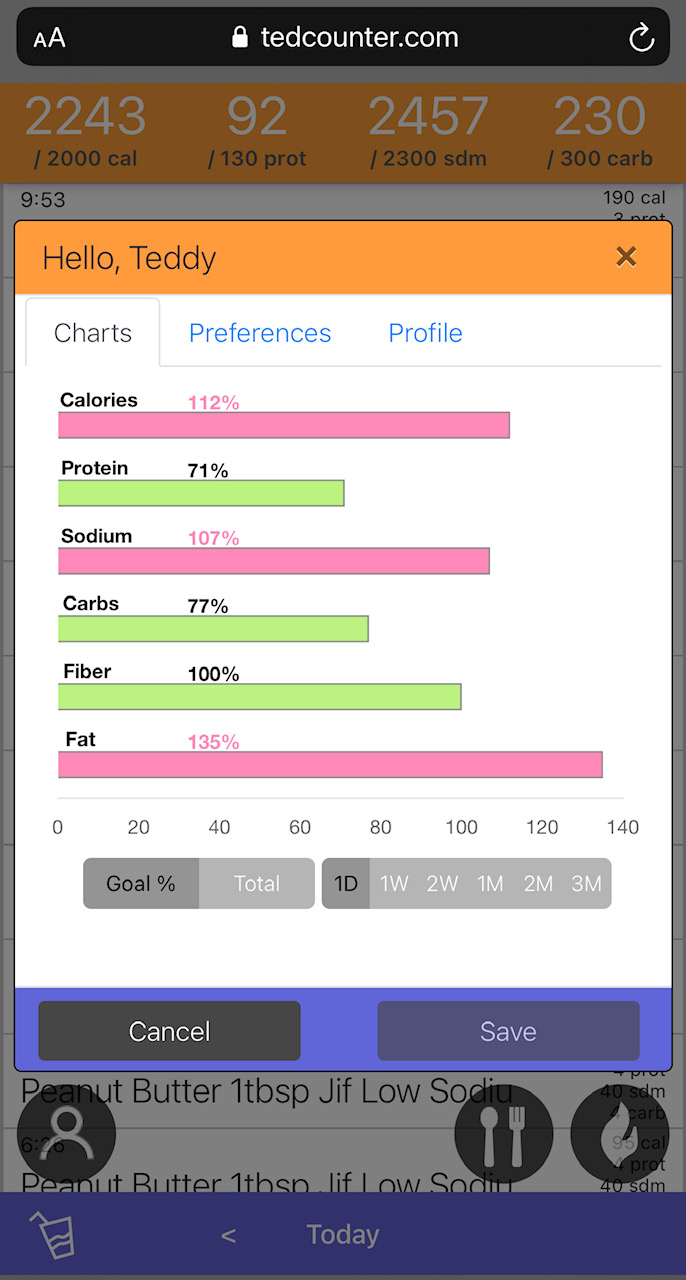Screen dimensions: 686x1280
Task: Open the Profile tab
Action: click(425, 333)
